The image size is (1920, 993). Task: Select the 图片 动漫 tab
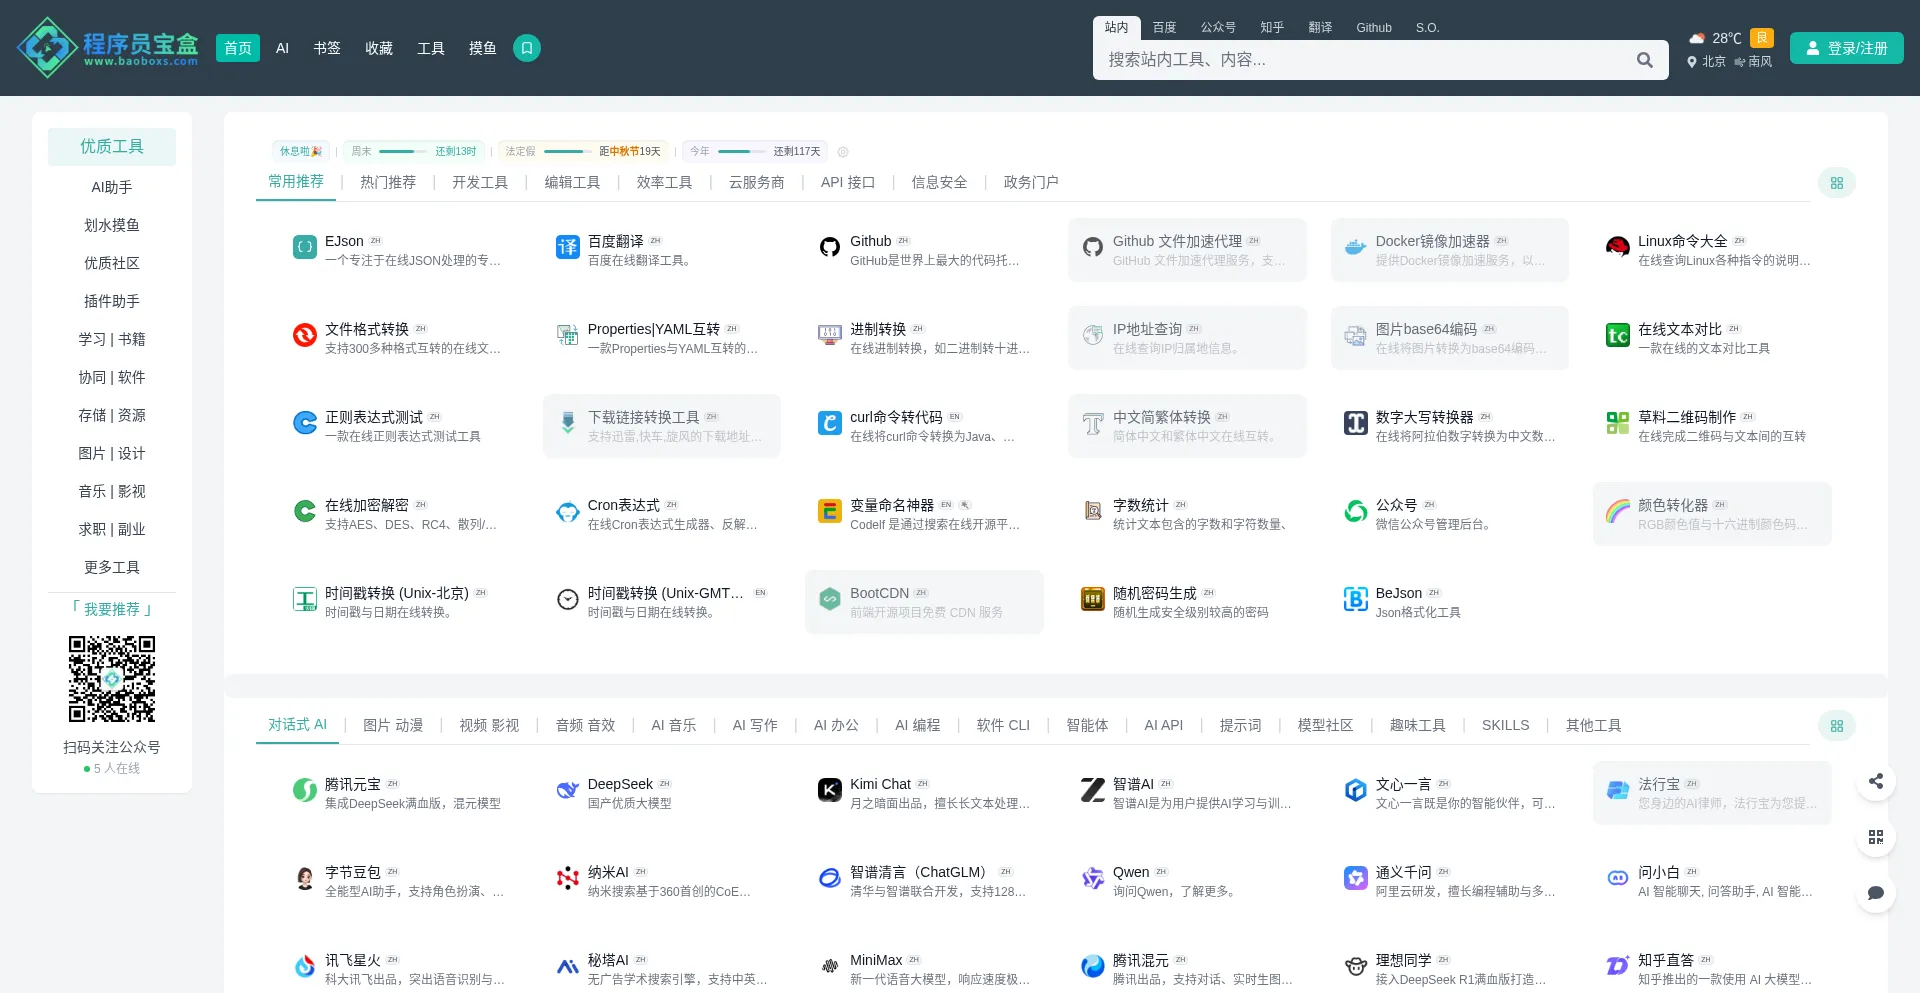(393, 725)
